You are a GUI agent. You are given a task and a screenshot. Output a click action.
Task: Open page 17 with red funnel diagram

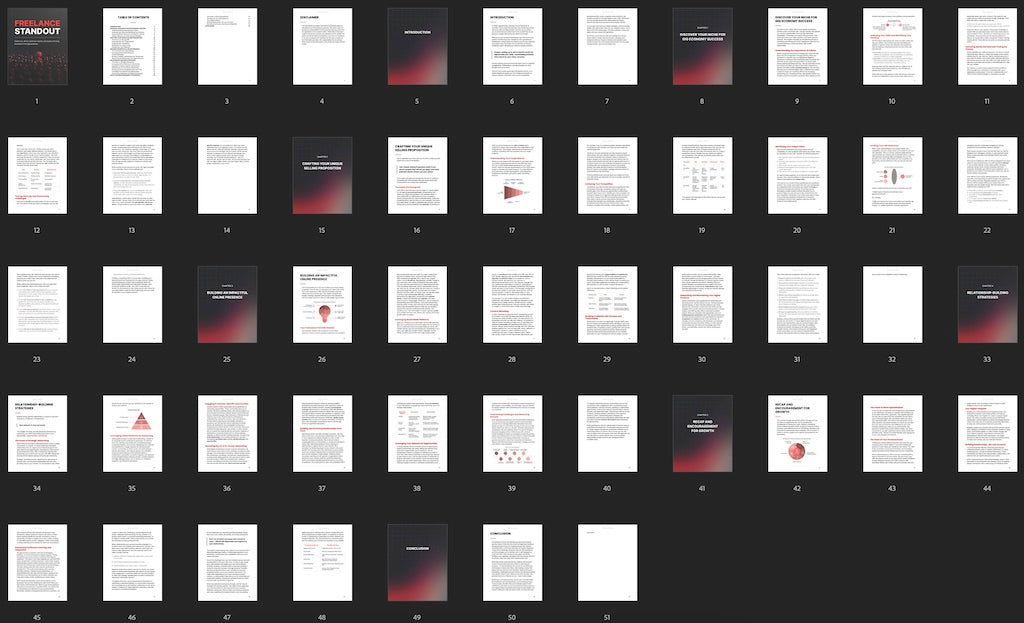point(513,175)
